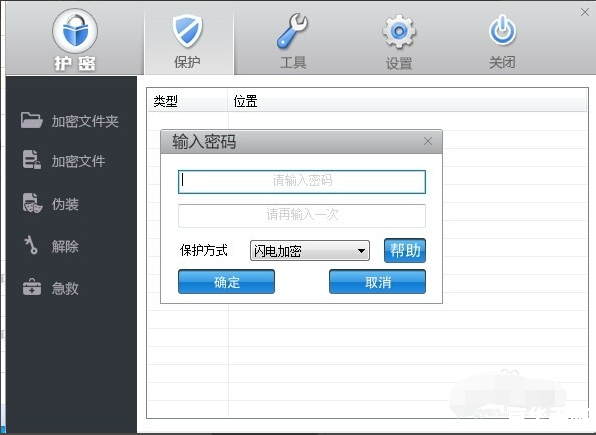Confirm the password with 确定

(x=226, y=282)
